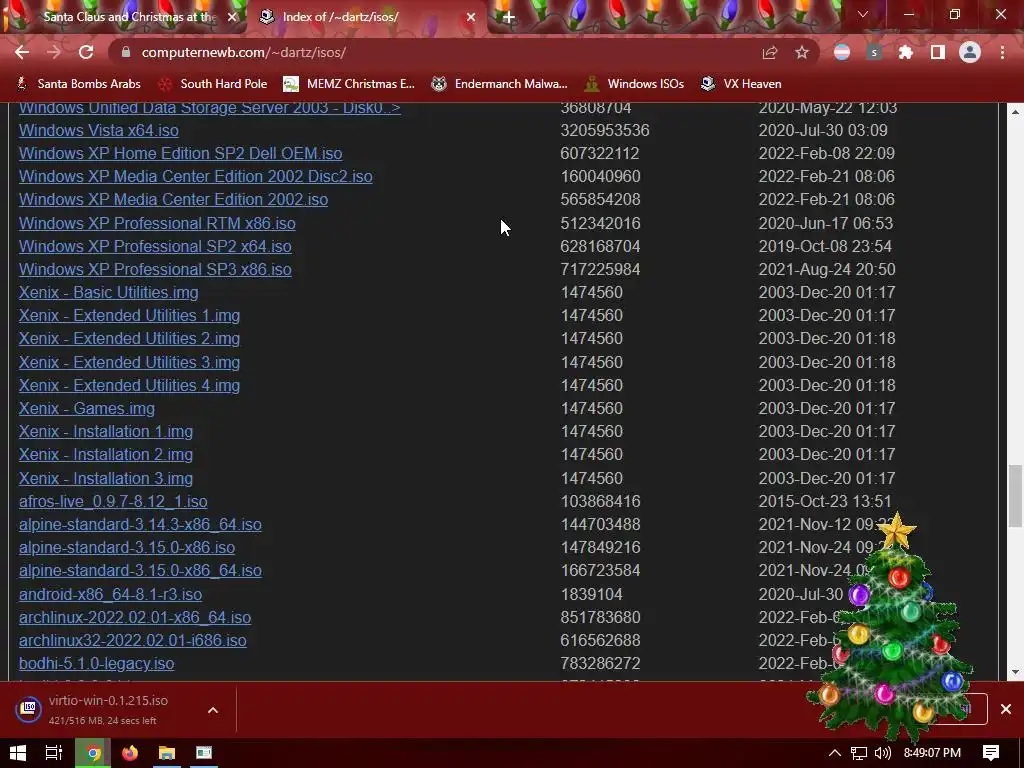Open a new tab with the plus button
This screenshot has height=768, width=1024.
(x=509, y=17)
